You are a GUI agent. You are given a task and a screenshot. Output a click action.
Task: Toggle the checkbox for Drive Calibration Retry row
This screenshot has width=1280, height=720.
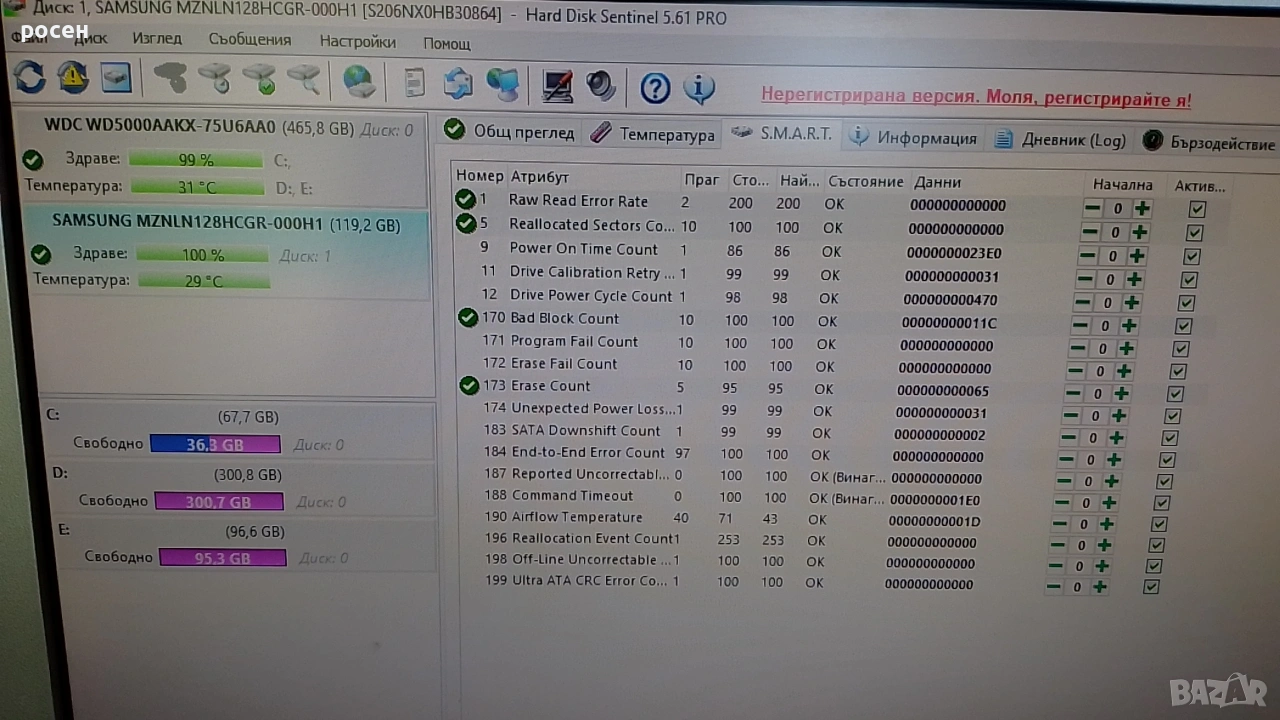click(1189, 280)
